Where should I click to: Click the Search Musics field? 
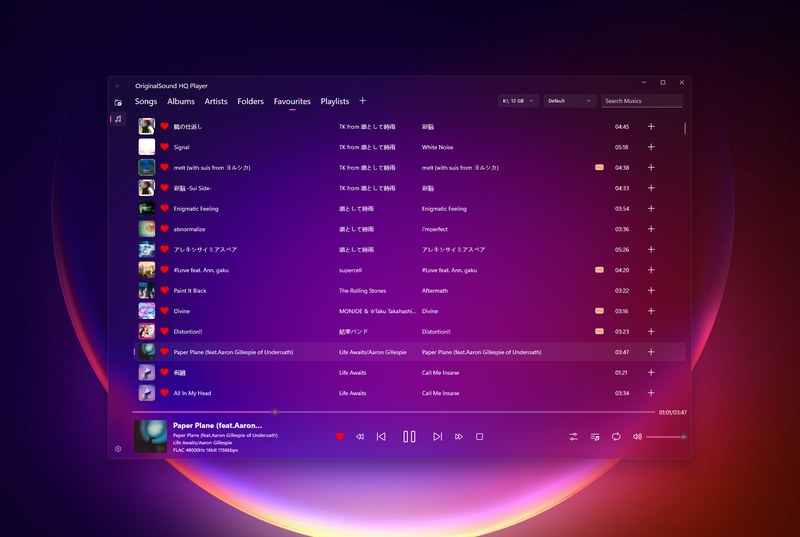pos(642,101)
